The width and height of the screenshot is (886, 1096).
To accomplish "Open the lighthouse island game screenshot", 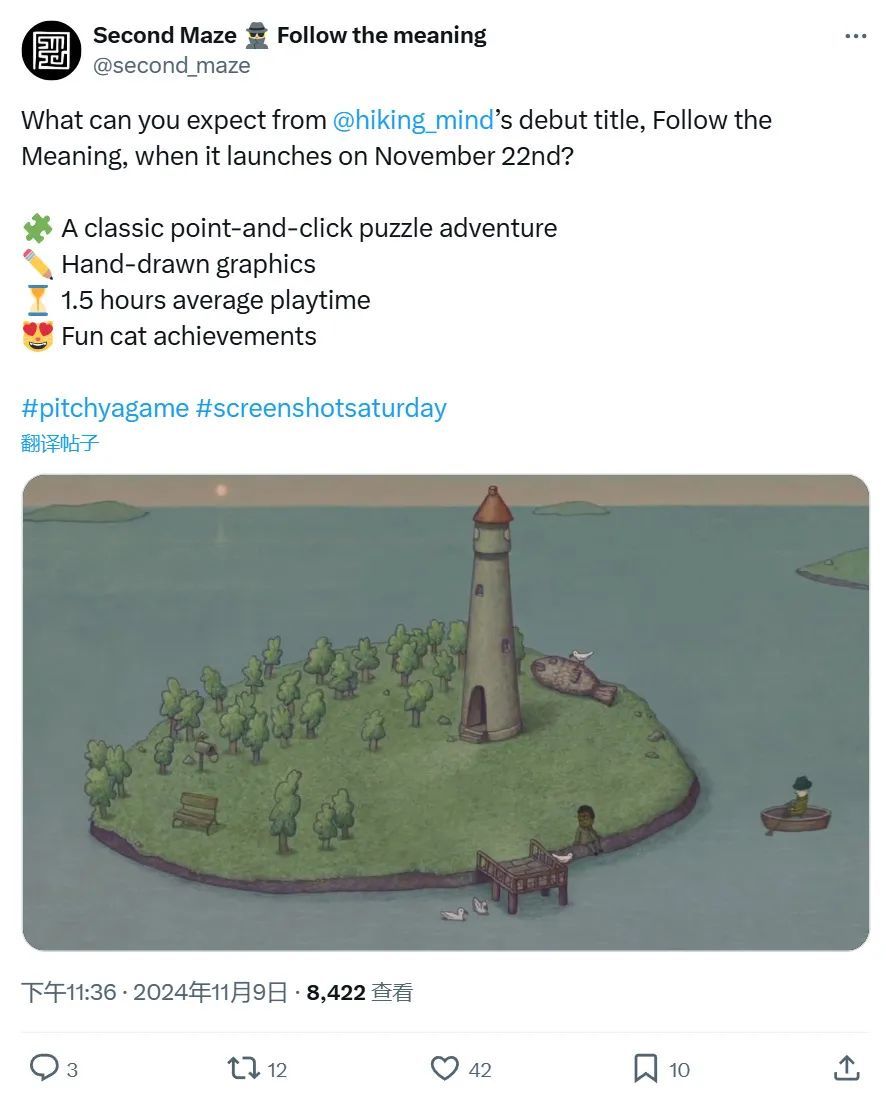I will pos(445,712).
